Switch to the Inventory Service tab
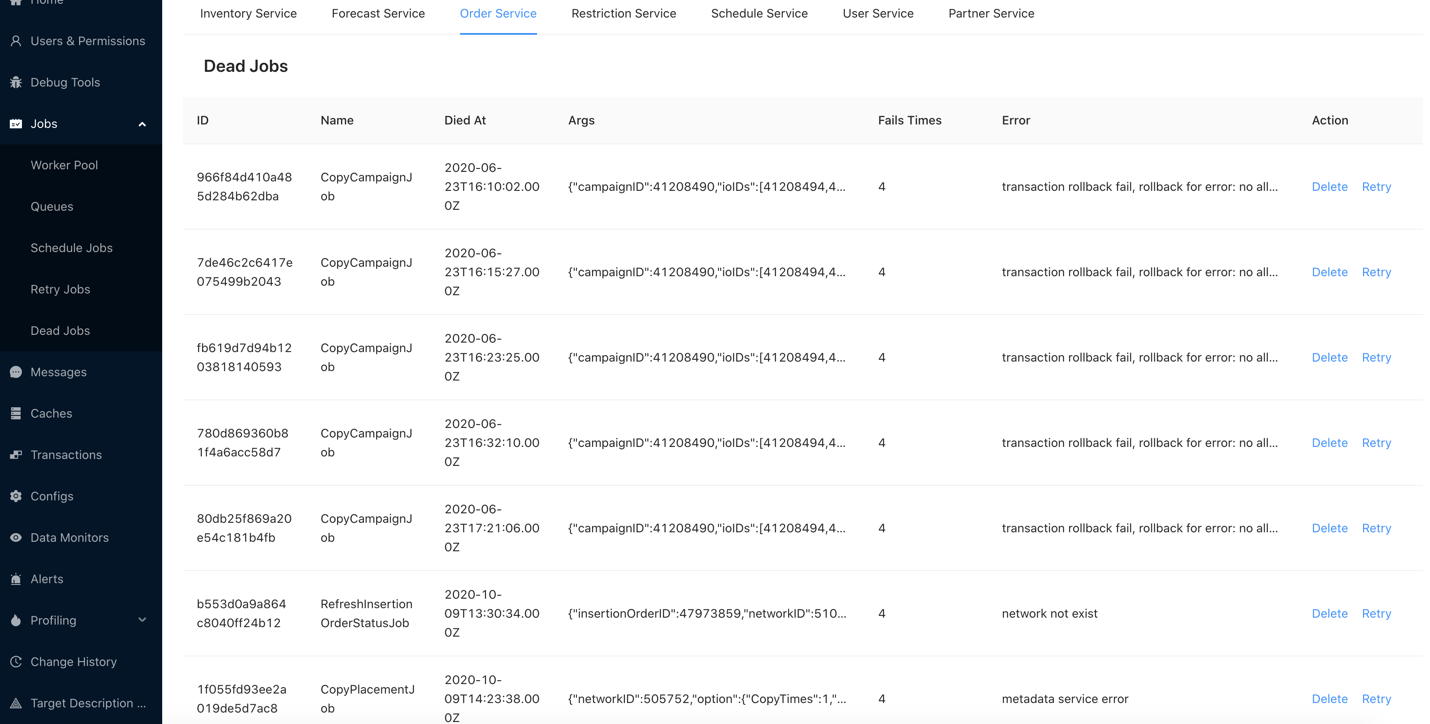 click(248, 14)
